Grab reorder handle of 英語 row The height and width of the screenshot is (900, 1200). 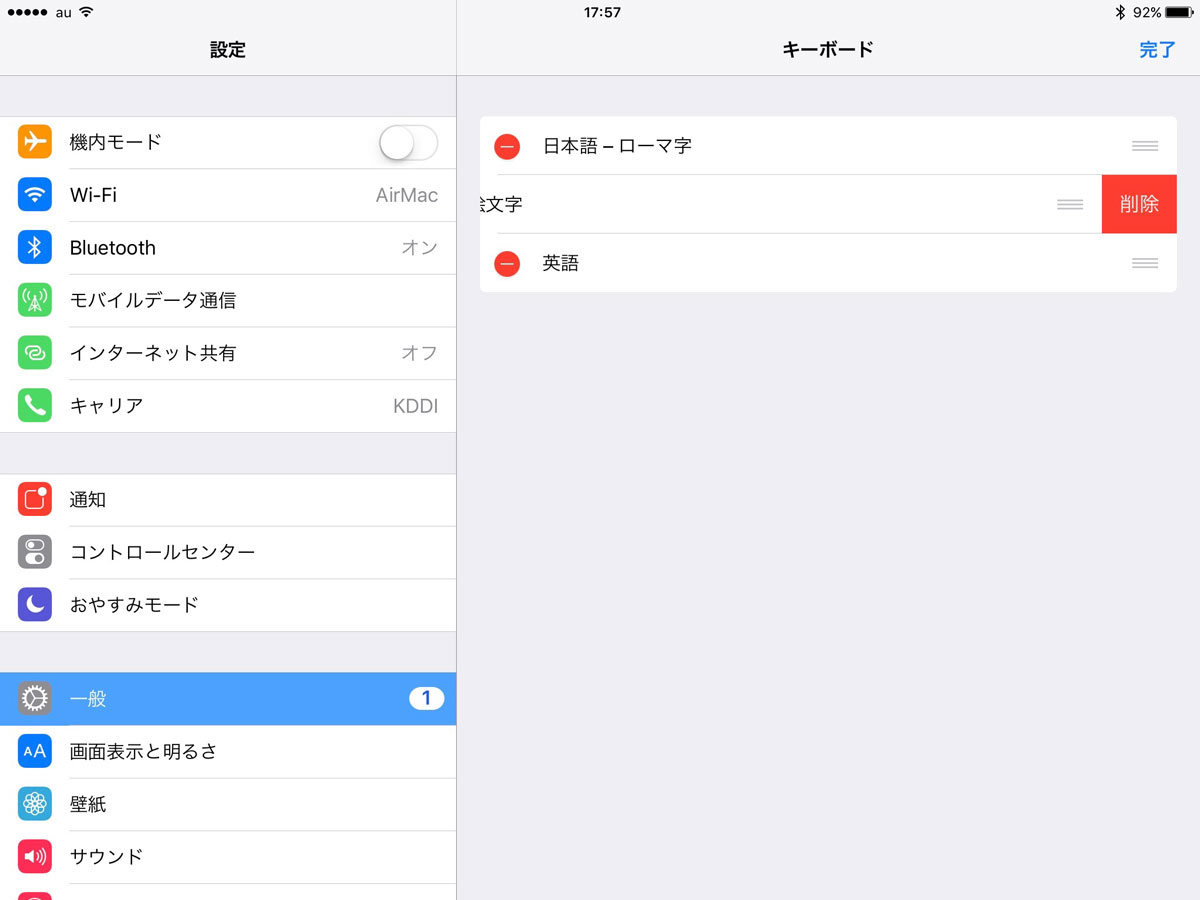point(1145,264)
